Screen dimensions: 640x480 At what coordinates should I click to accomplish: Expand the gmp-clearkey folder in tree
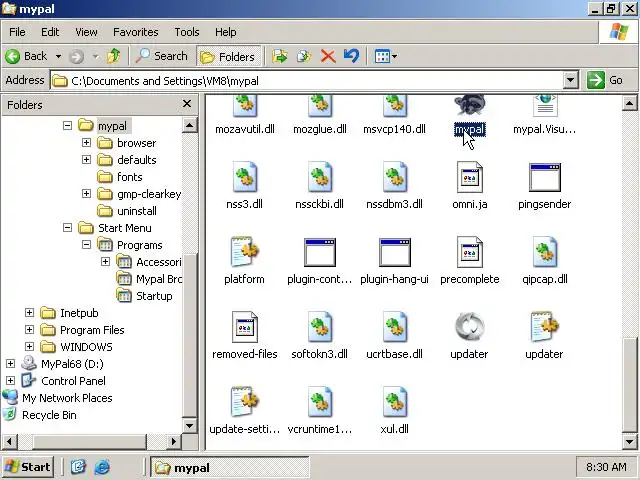(x=86, y=193)
